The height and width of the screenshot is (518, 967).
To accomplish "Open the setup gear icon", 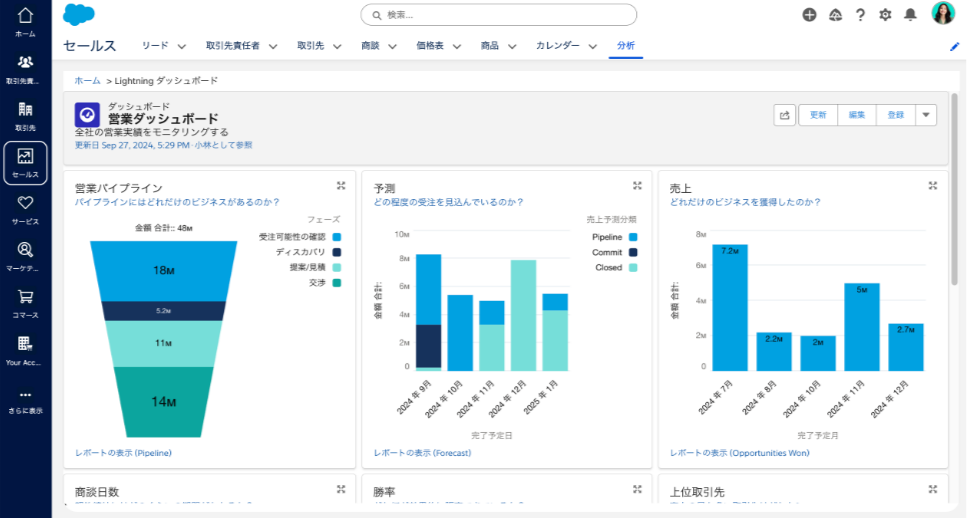I will [885, 14].
